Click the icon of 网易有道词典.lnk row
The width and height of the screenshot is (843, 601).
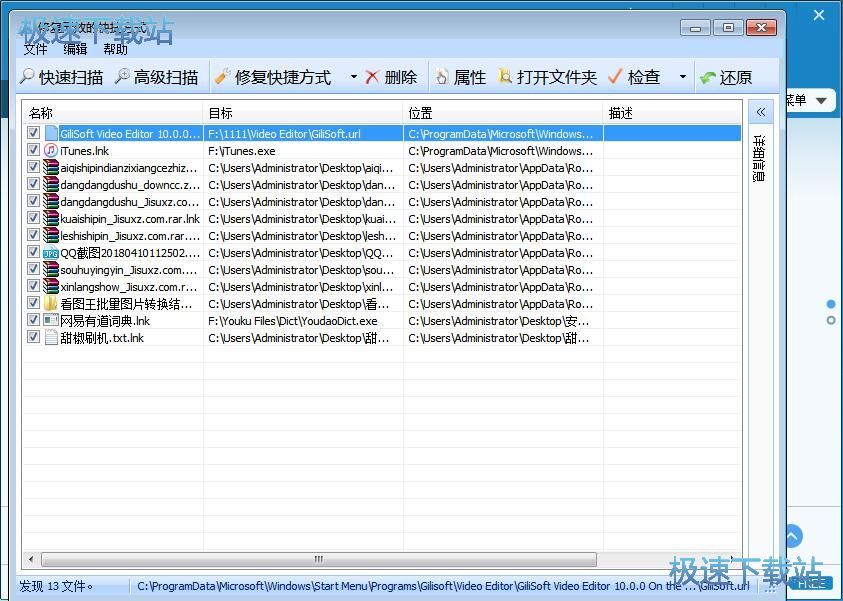[51, 321]
